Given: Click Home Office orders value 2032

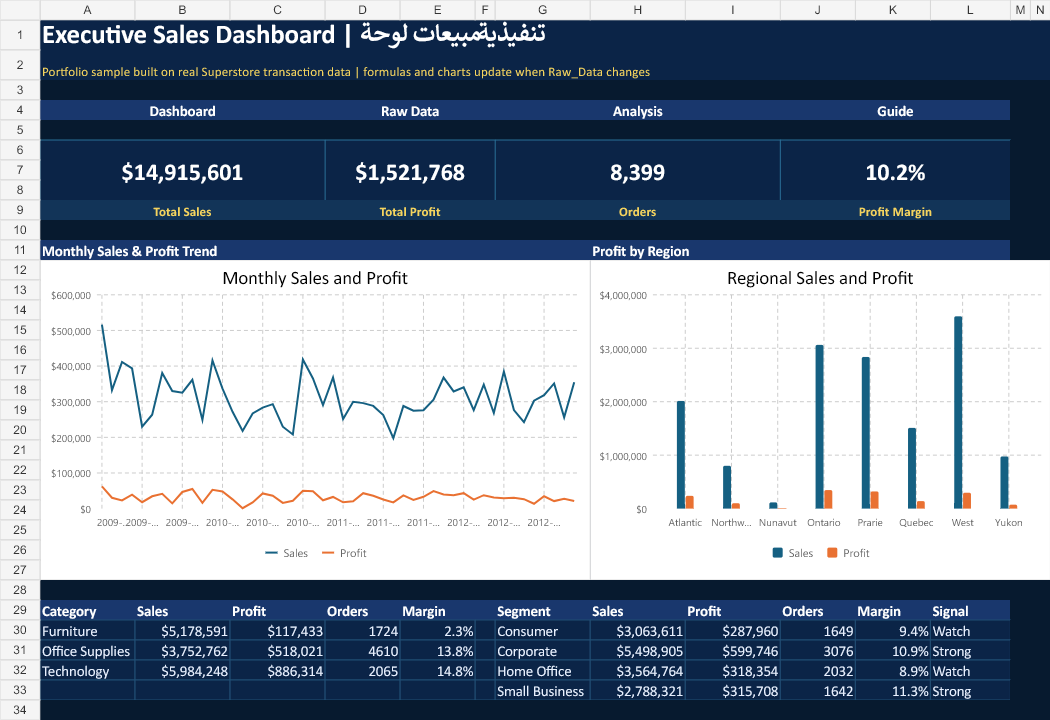Looking at the screenshot, I should pos(818,671).
